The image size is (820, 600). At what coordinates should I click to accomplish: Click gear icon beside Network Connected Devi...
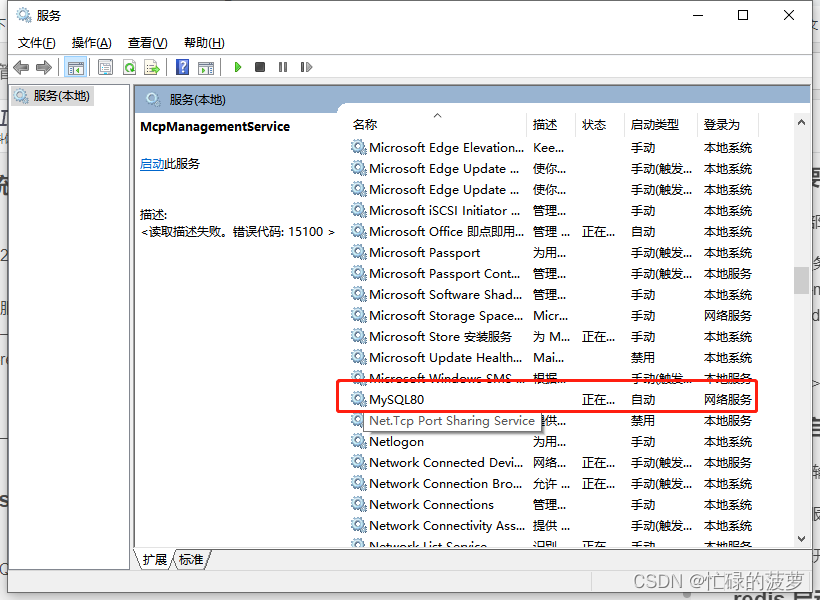[x=358, y=462]
